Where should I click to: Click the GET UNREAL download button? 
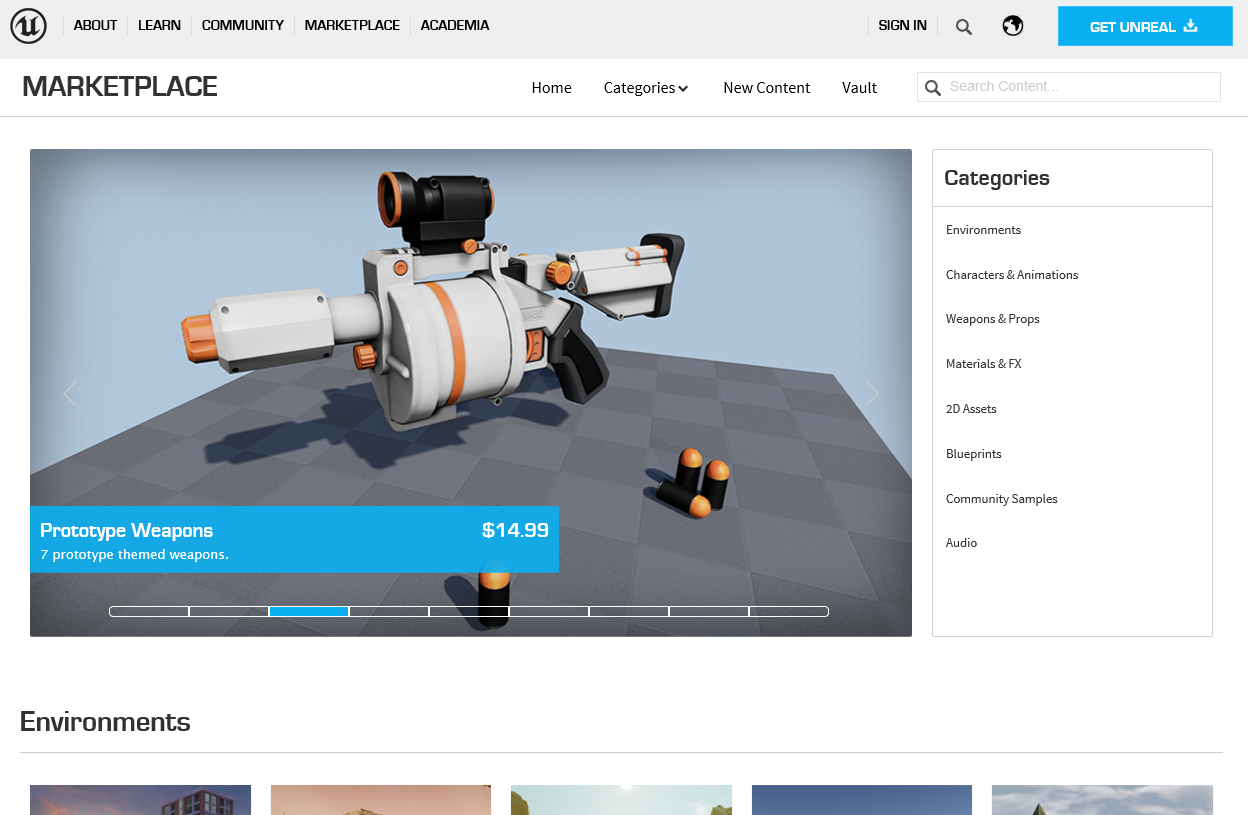point(1145,26)
